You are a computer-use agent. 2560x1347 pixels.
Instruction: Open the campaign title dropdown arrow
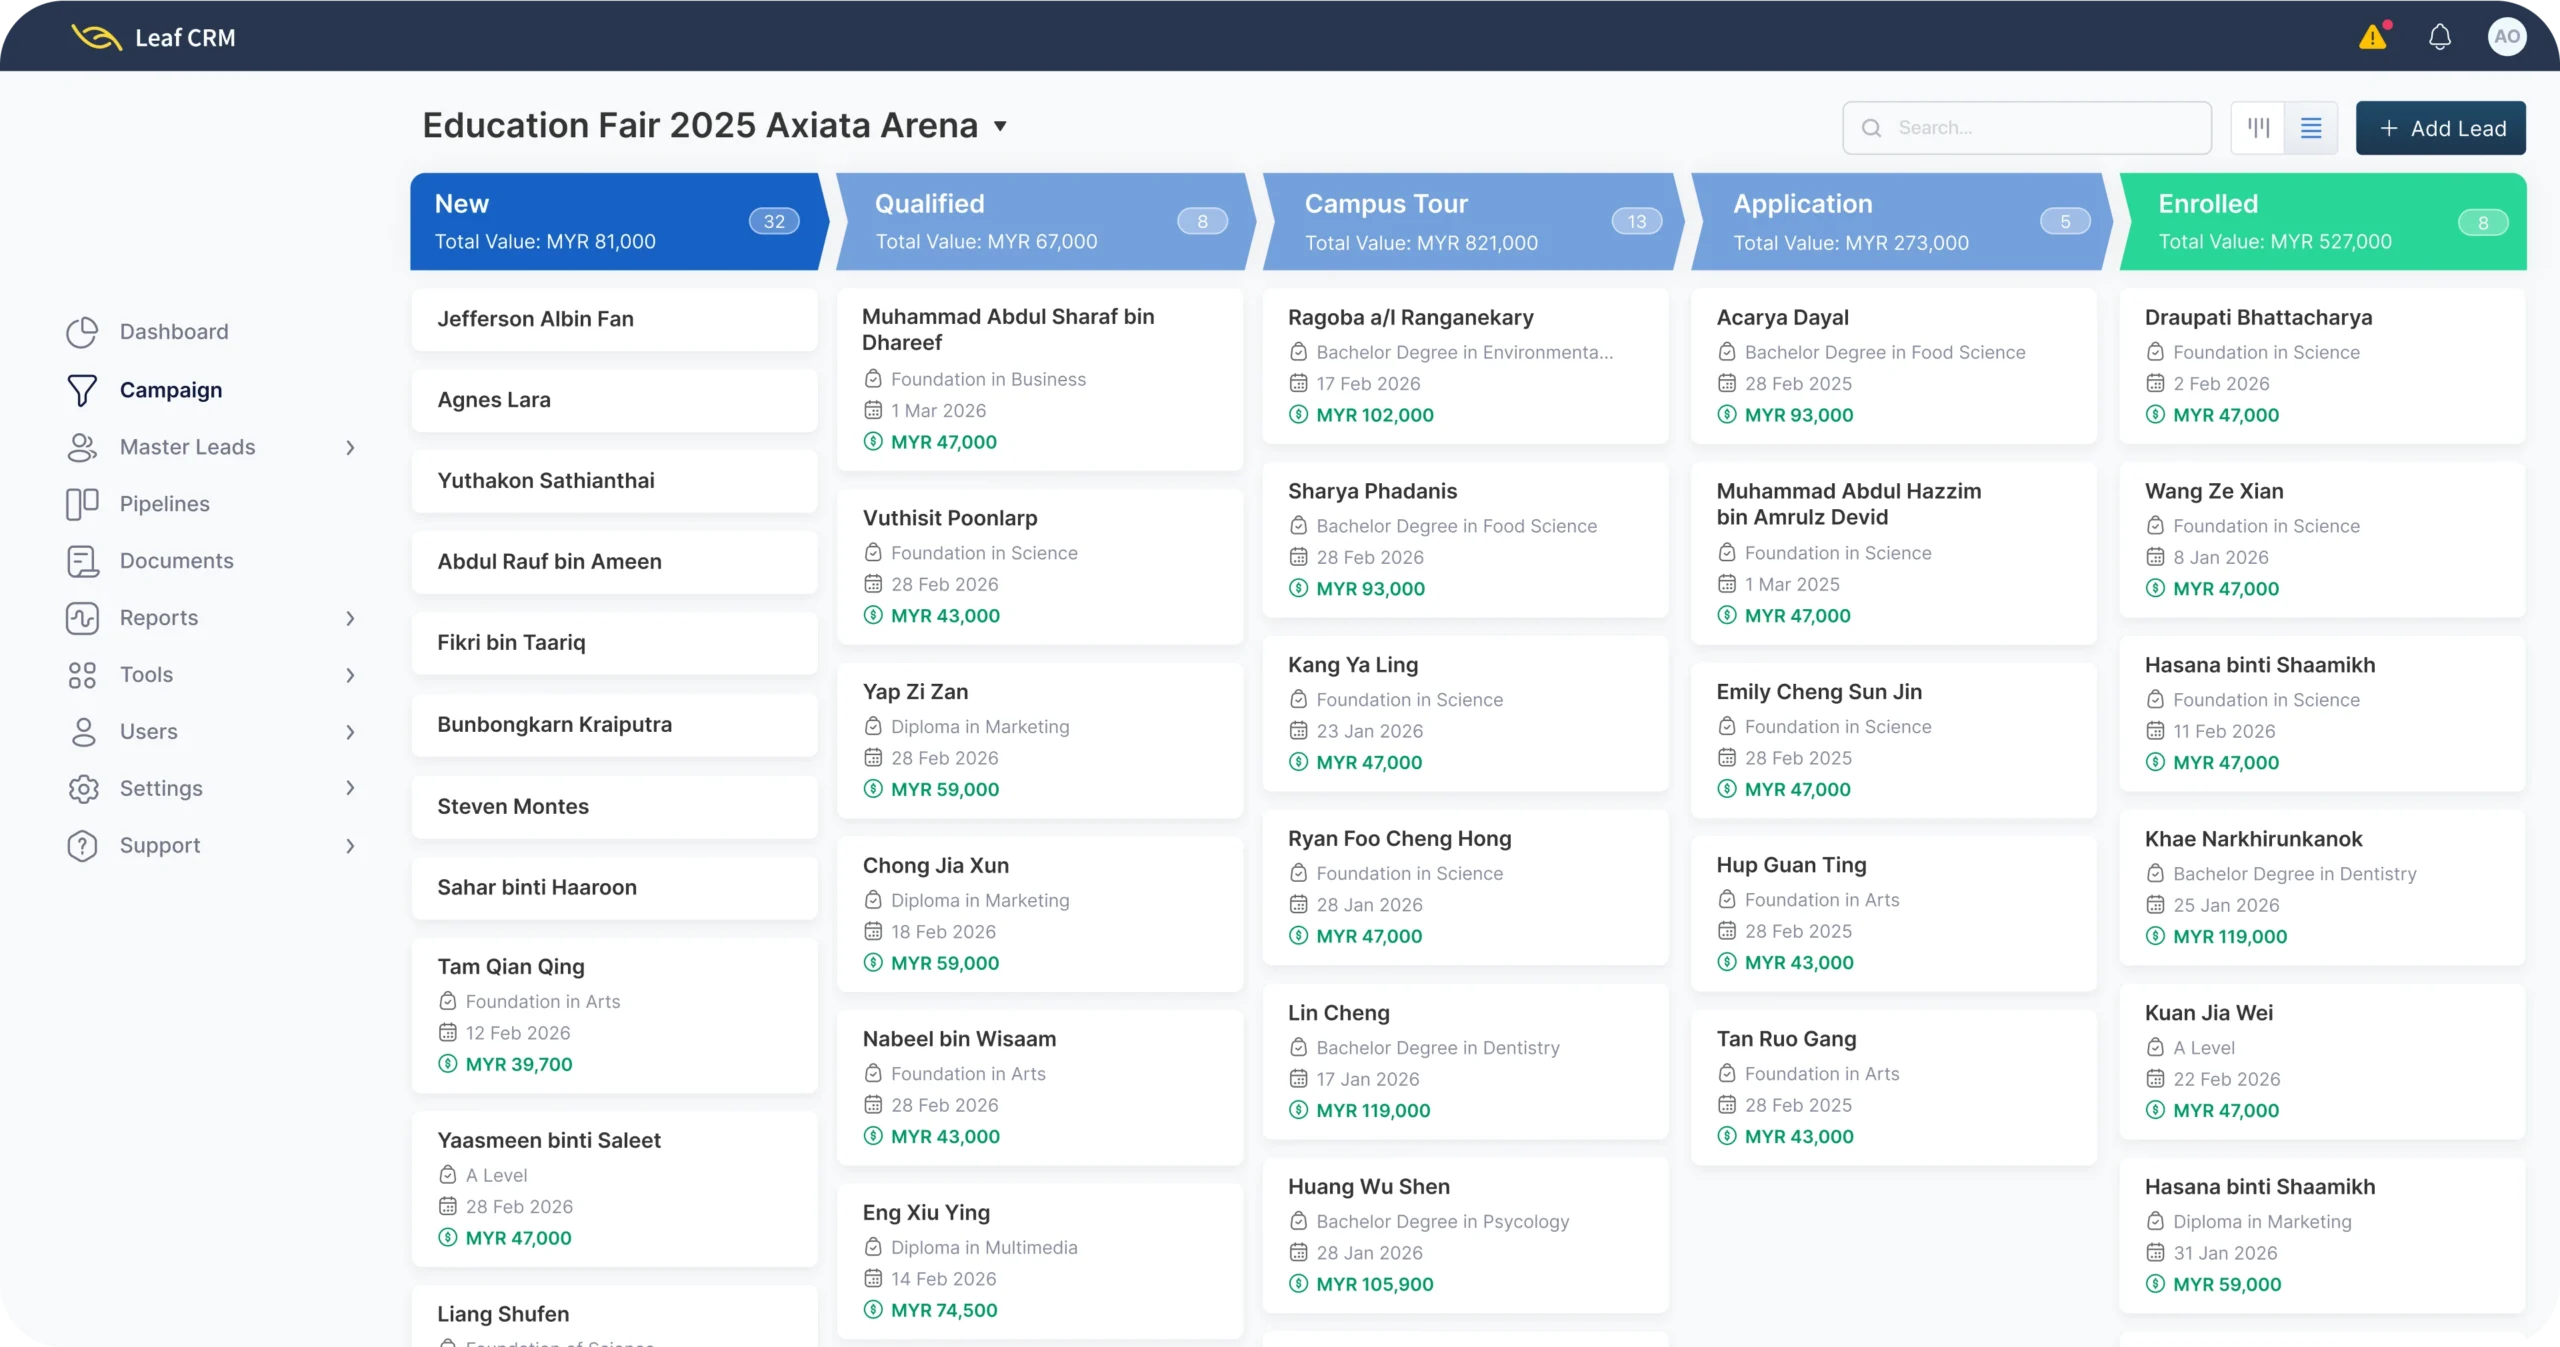pyautogui.click(x=1000, y=127)
